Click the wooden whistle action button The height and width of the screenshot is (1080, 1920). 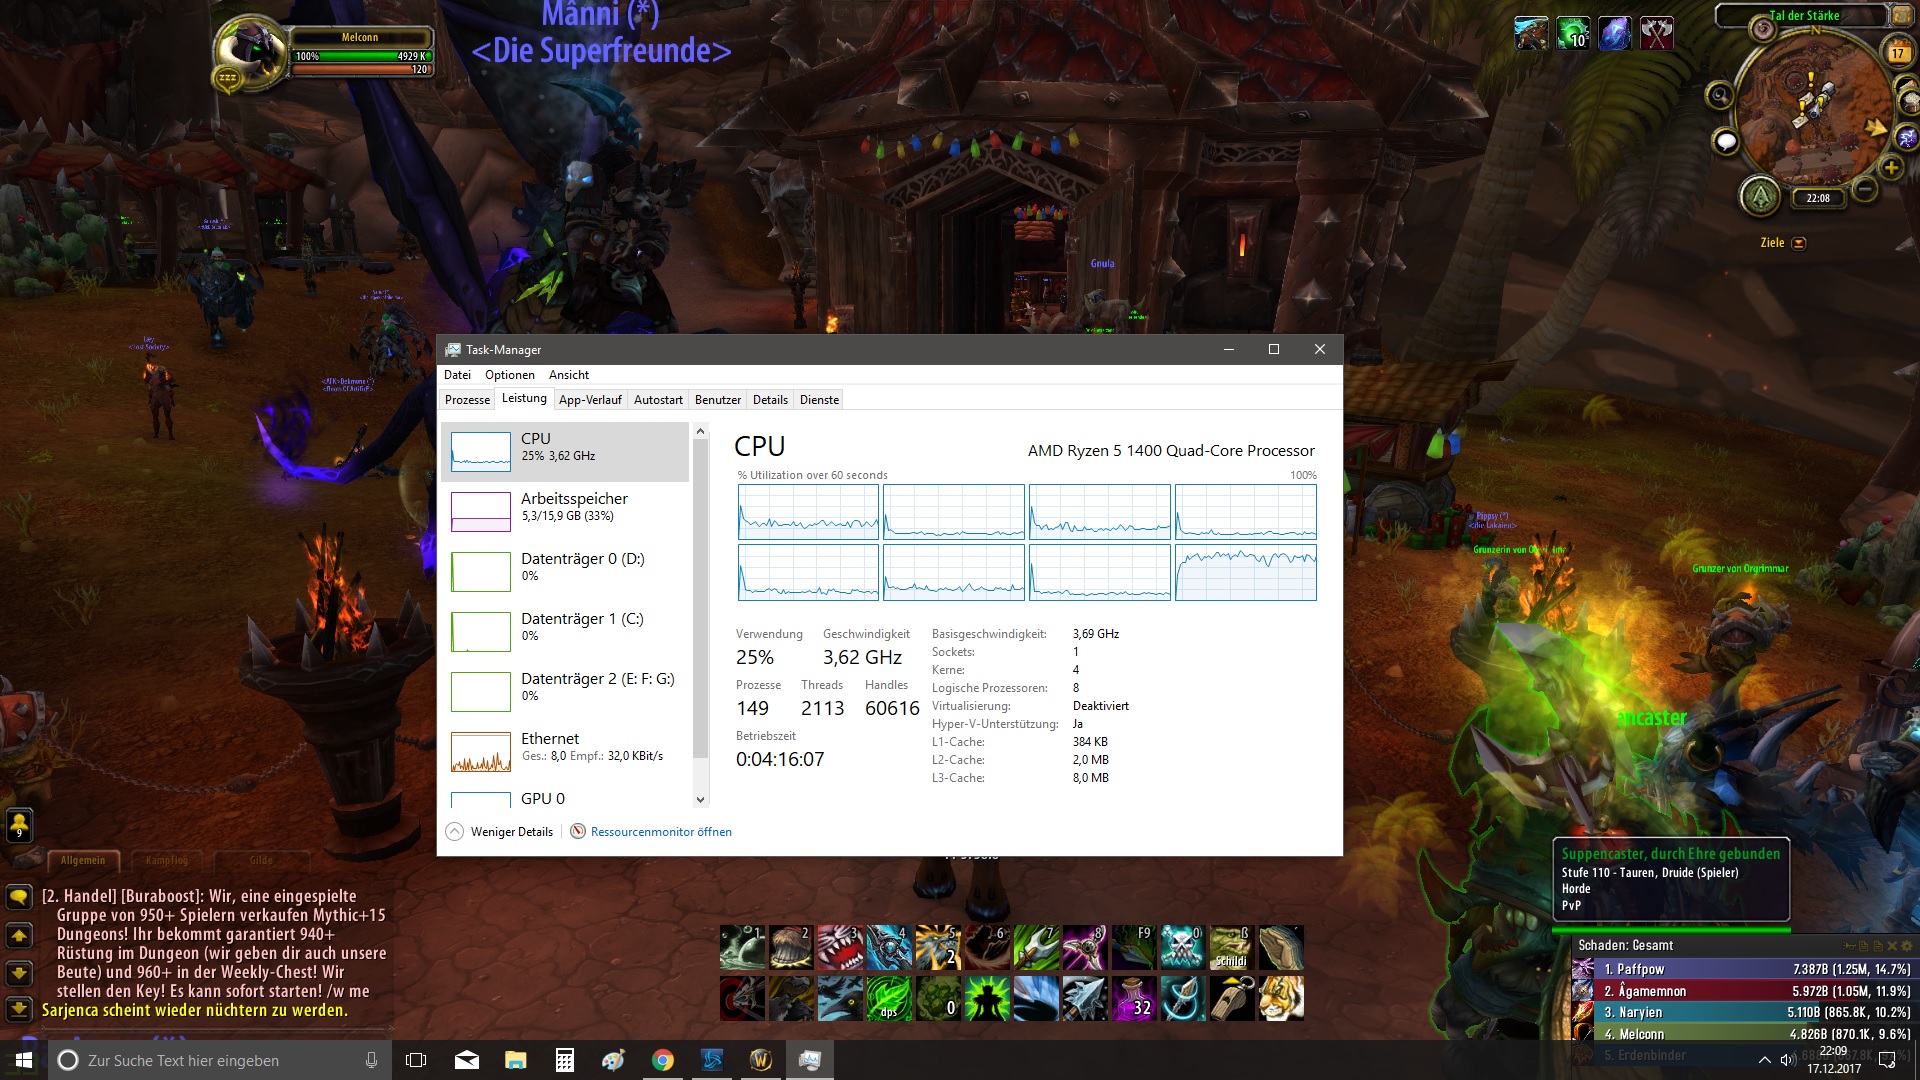point(1231,998)
